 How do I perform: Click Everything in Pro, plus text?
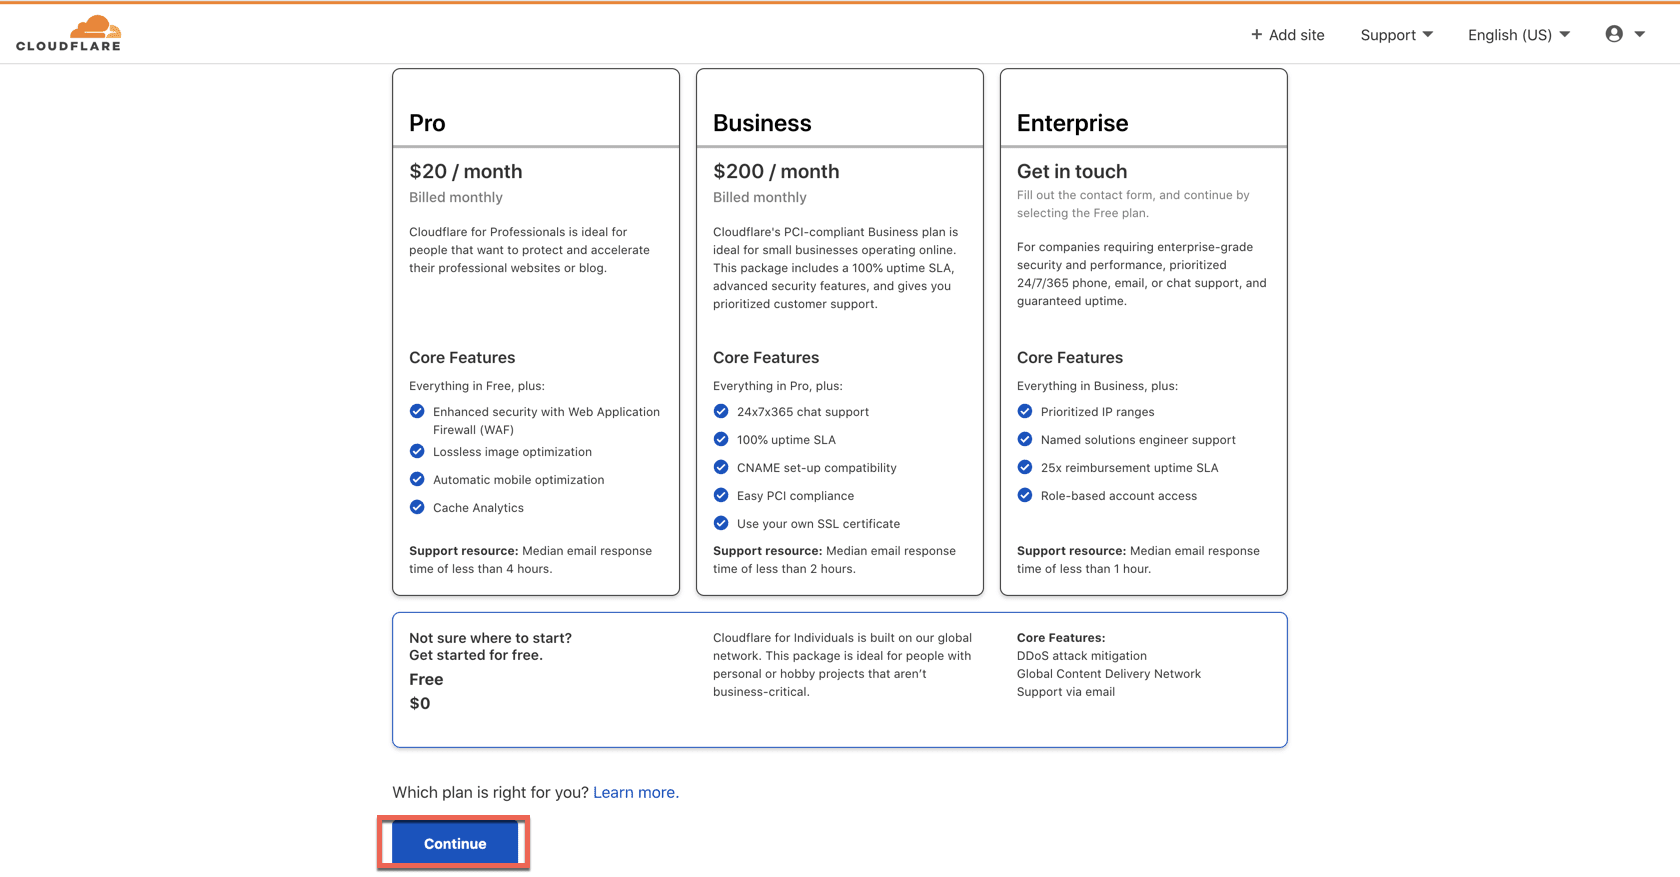(x=778, y=386)
